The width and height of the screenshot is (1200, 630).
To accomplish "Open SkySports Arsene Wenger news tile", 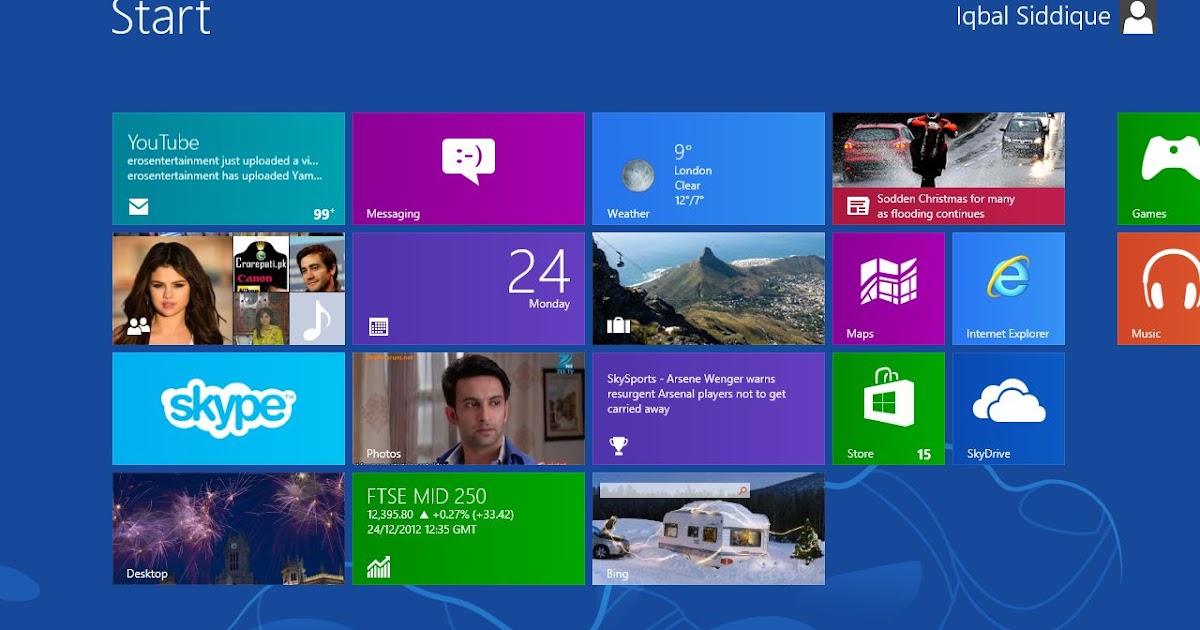I will point(708,408).
